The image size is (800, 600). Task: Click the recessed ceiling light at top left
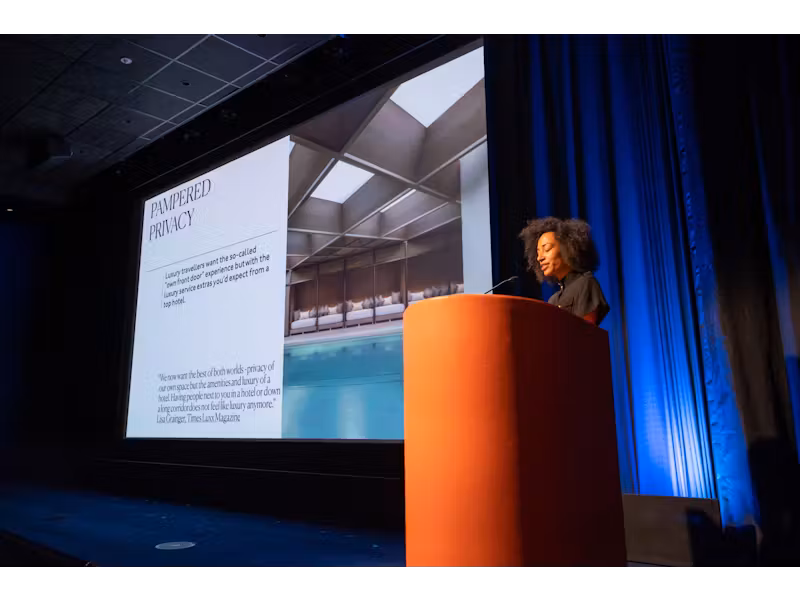(x=125, y=60)
